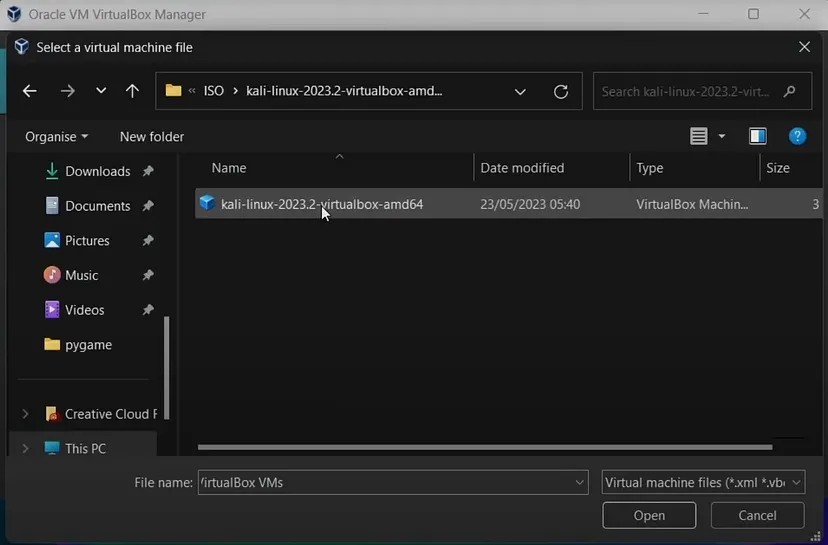The width and height of the screenshot is (828, 545).
Task: Change view using the view layout icon
Action: [699, 136]
